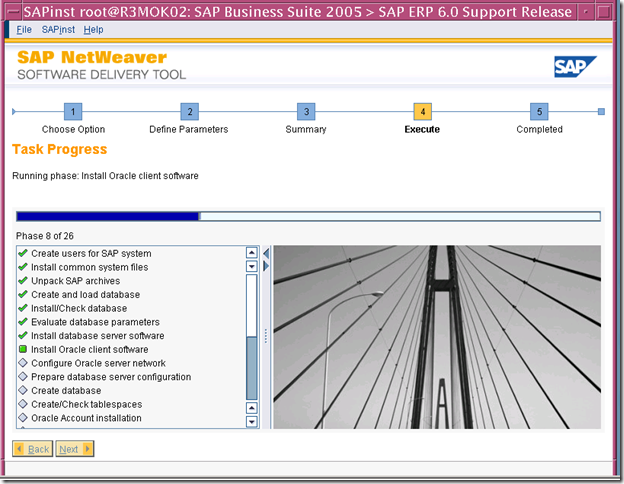Viewport: 624px width, 484px height.
Task: Open the SAPinst menu
Action: tap(58, 29)
